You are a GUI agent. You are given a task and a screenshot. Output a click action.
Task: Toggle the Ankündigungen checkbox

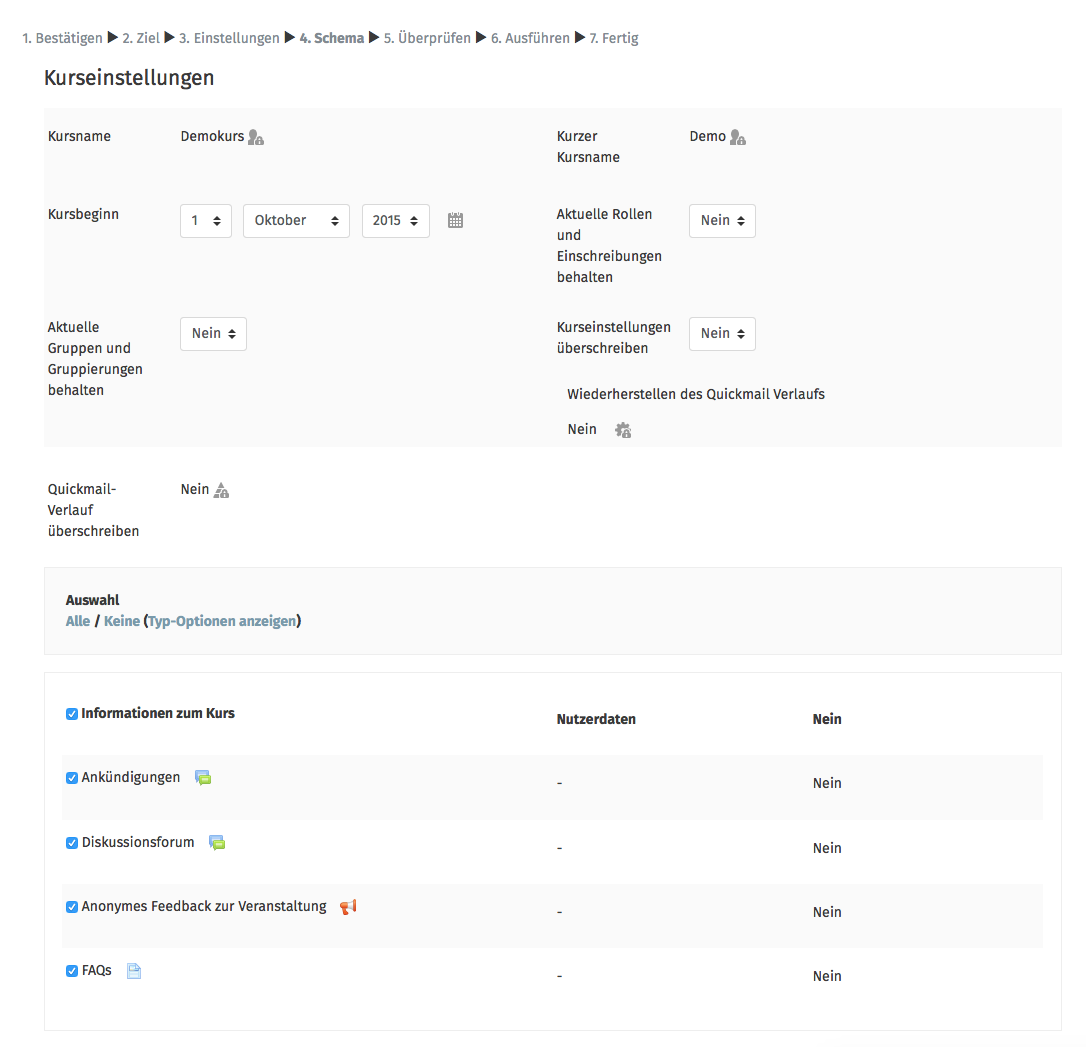72,778
